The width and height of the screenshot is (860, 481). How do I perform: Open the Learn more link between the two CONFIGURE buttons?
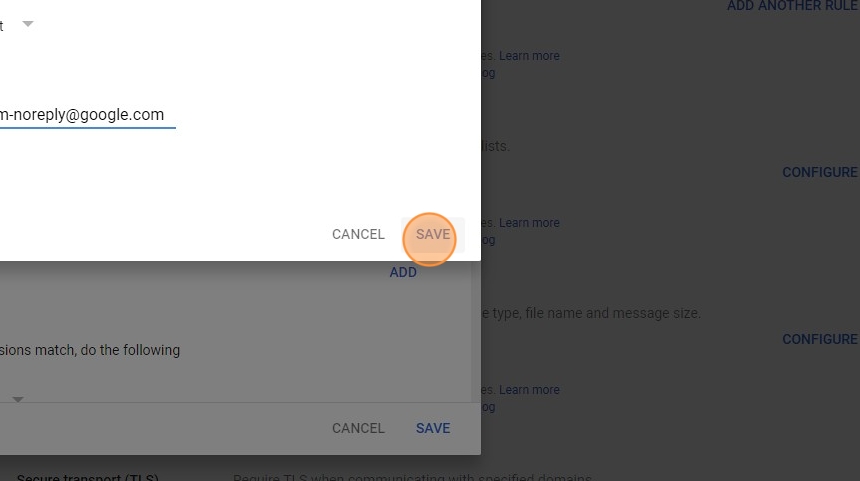(x=529, y=223)
